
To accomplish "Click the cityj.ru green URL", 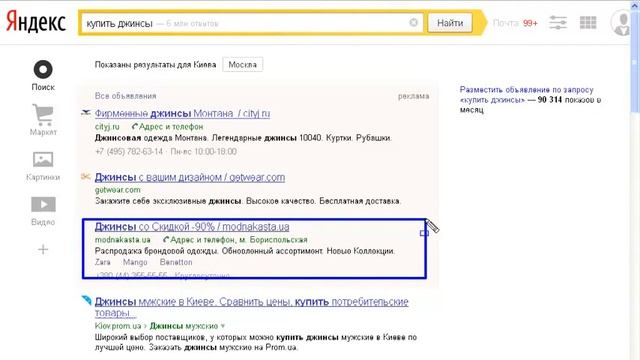I will (x=107, y=127).
